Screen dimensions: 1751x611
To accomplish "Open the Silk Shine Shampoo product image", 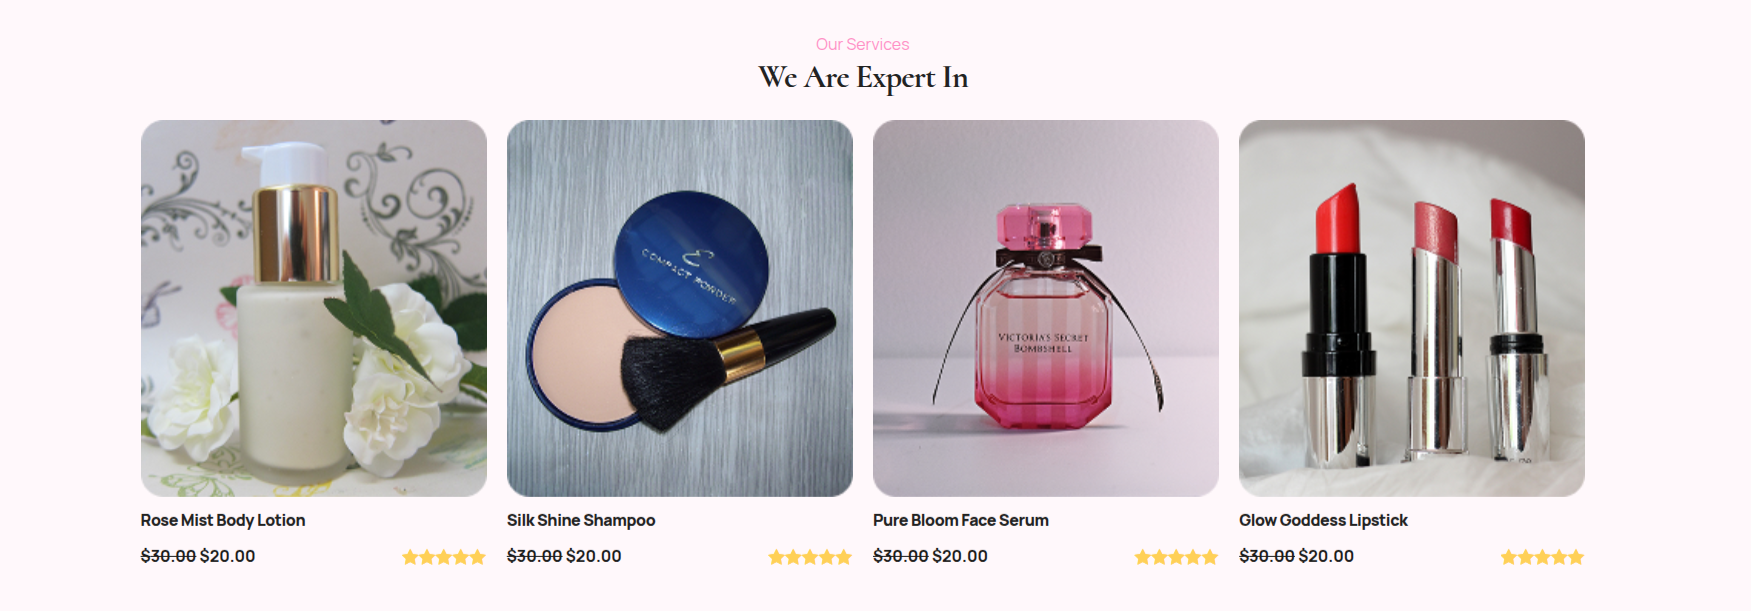I will (x=680, y=308).
